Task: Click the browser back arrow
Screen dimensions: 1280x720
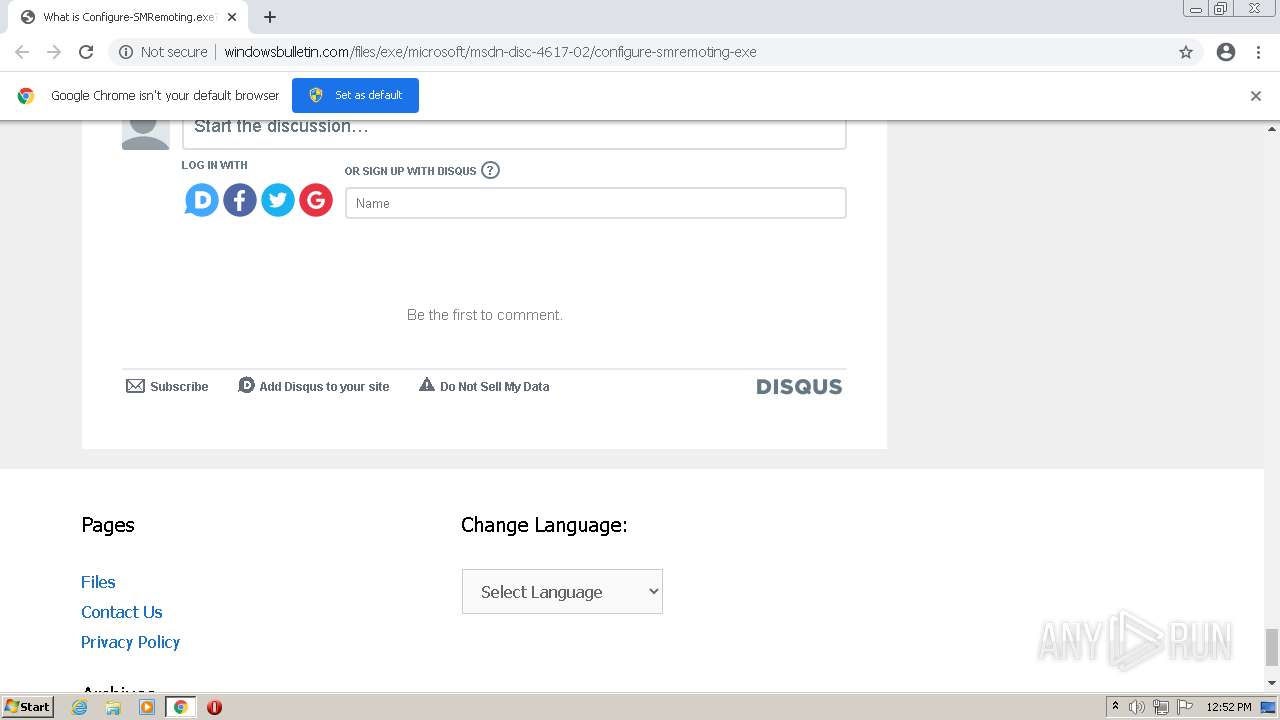Action: pos(22,52)
